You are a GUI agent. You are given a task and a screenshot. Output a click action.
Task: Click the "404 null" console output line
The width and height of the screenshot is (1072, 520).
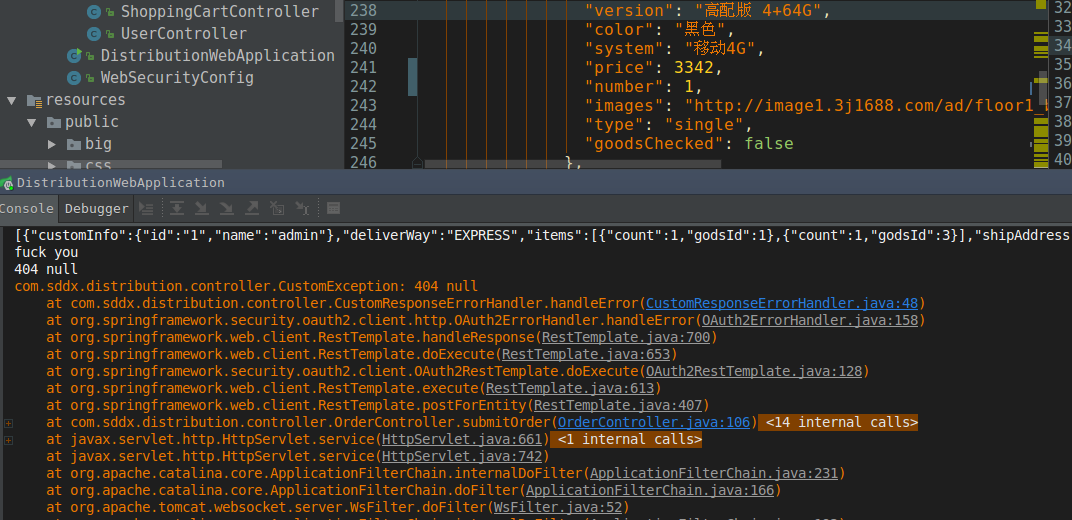[x=46, y=269]
